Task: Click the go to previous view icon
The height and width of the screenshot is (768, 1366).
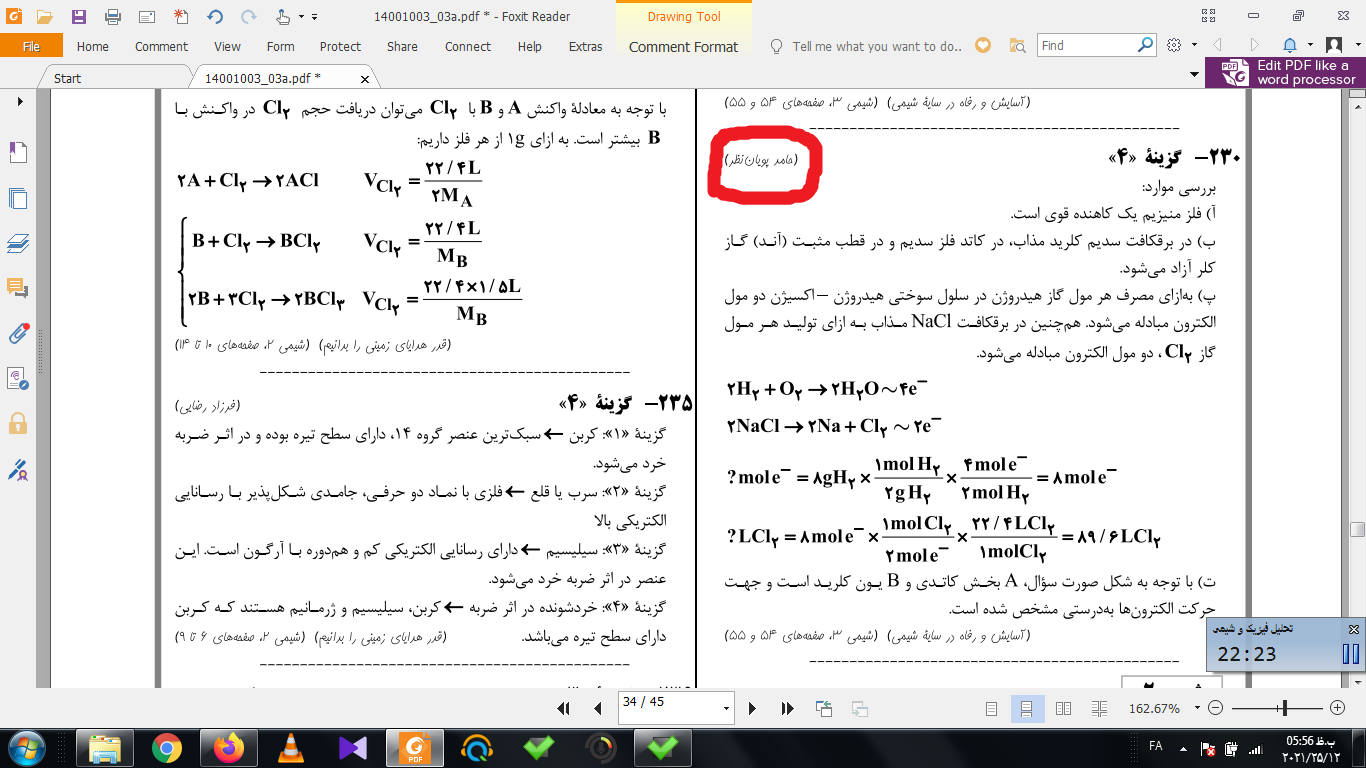Action: coord(824,708)
